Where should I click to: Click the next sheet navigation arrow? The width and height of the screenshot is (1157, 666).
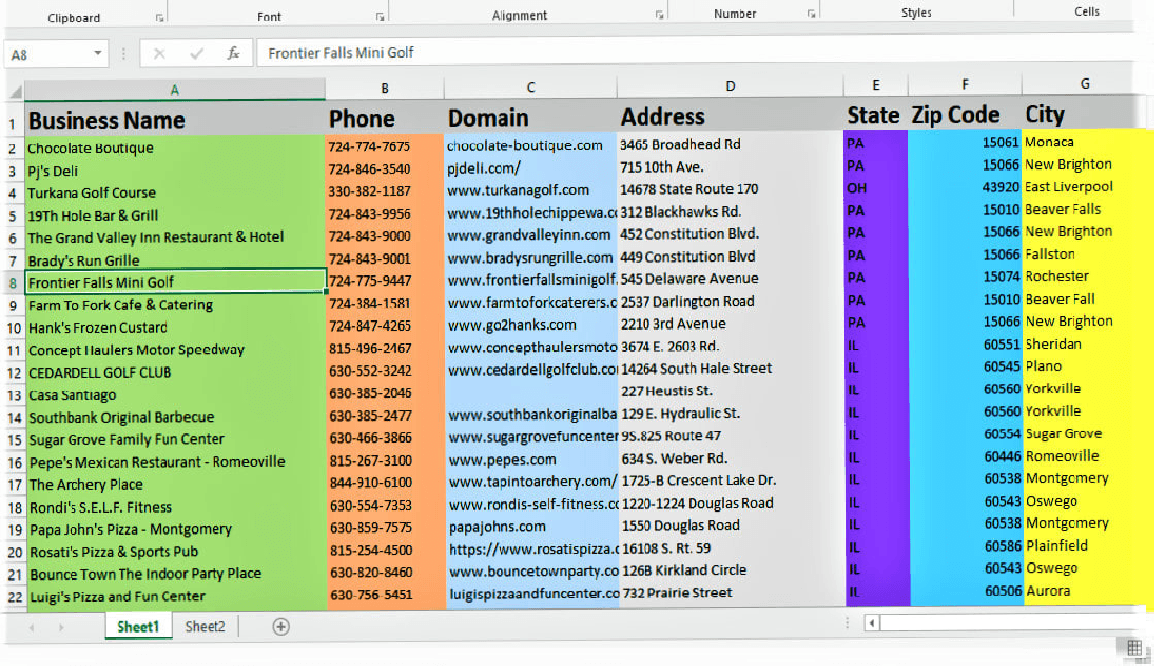click(61, 627)
